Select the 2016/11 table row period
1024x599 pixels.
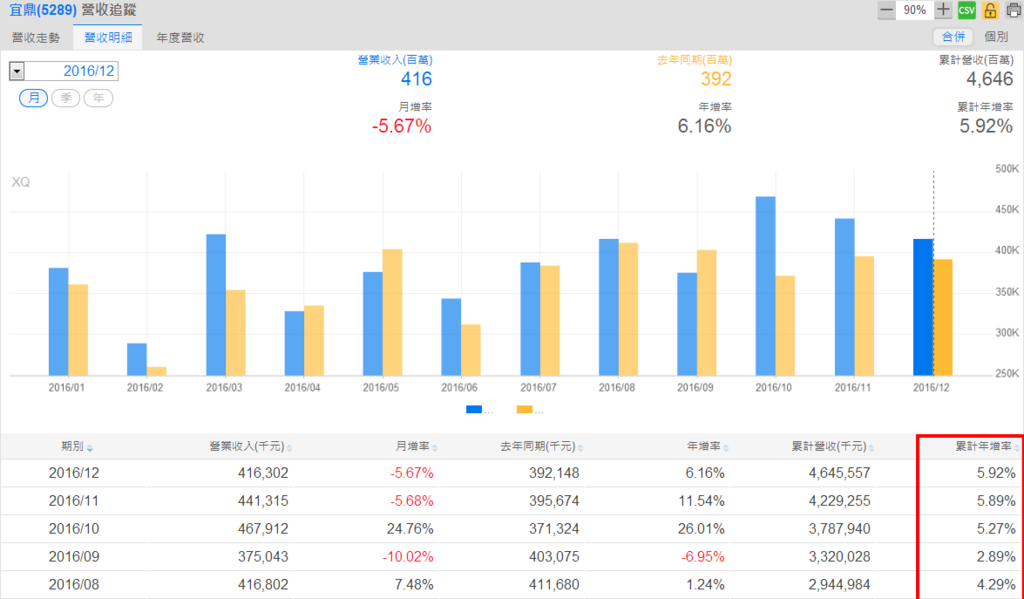[x=74, y=501]
